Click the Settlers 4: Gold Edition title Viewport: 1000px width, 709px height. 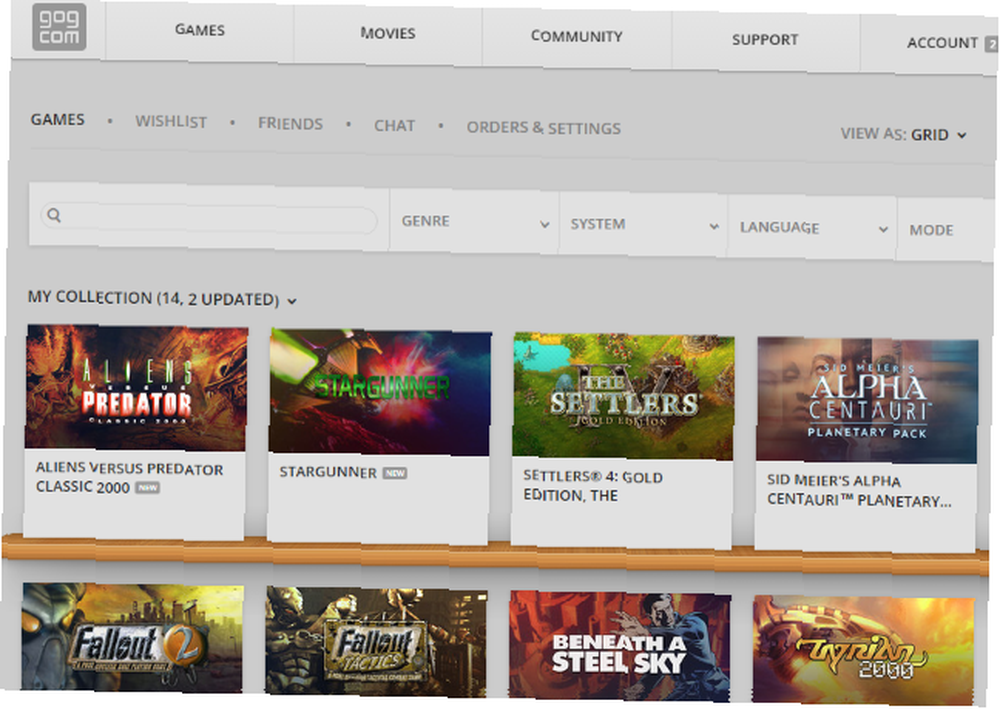(x=592, y=486)
